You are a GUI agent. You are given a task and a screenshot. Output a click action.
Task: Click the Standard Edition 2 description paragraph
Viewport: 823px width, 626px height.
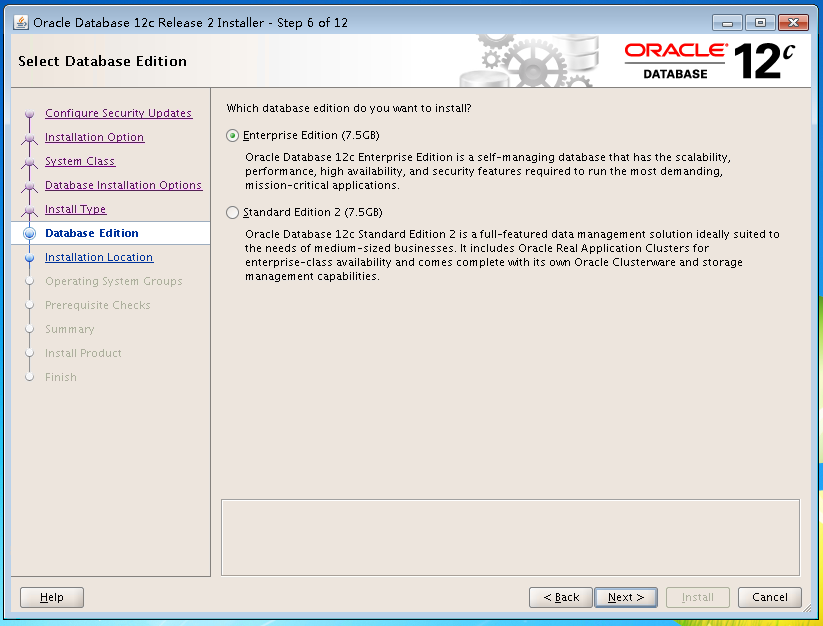click(512, 255)
